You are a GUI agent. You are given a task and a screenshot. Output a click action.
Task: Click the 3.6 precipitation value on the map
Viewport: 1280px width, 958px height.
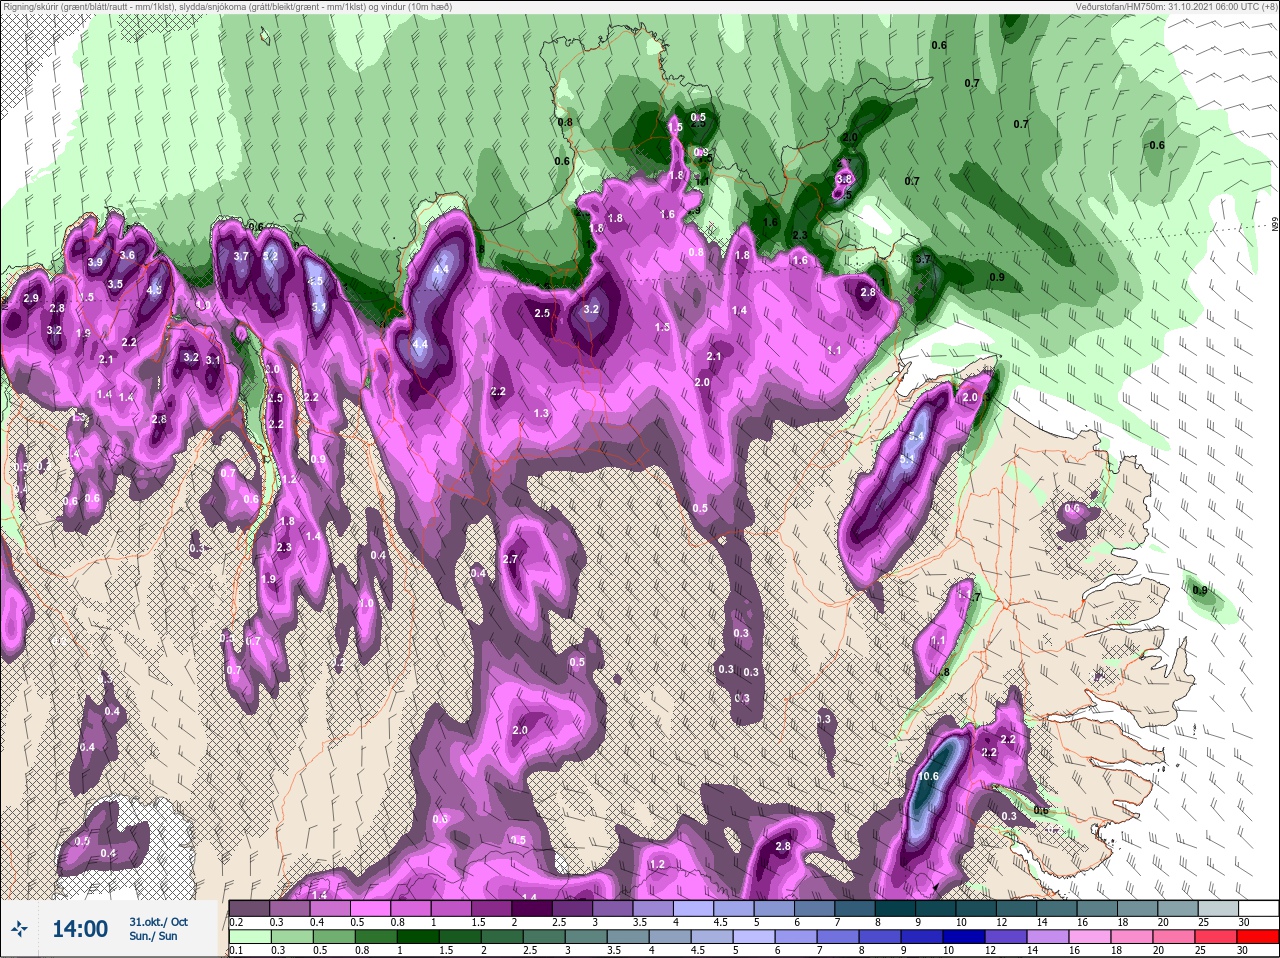pyautogui.click(x=127, y=255)
